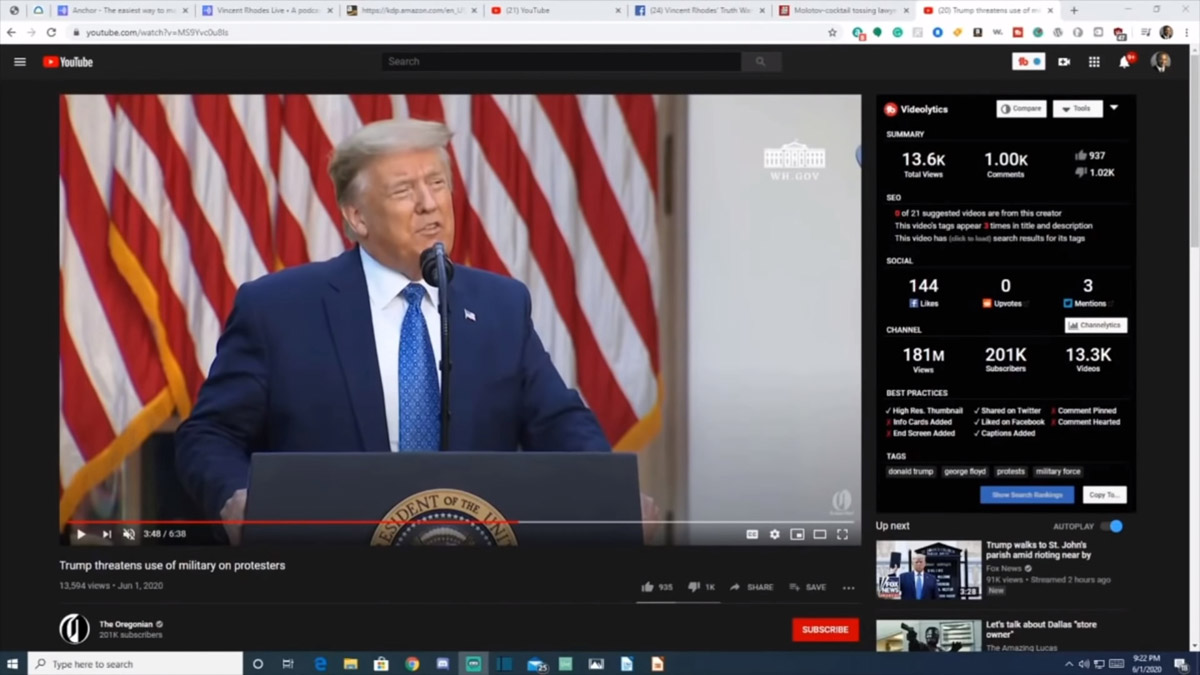Open File Explorer from the taskbar
This screenshot has width=1200, height=675.
350,663
